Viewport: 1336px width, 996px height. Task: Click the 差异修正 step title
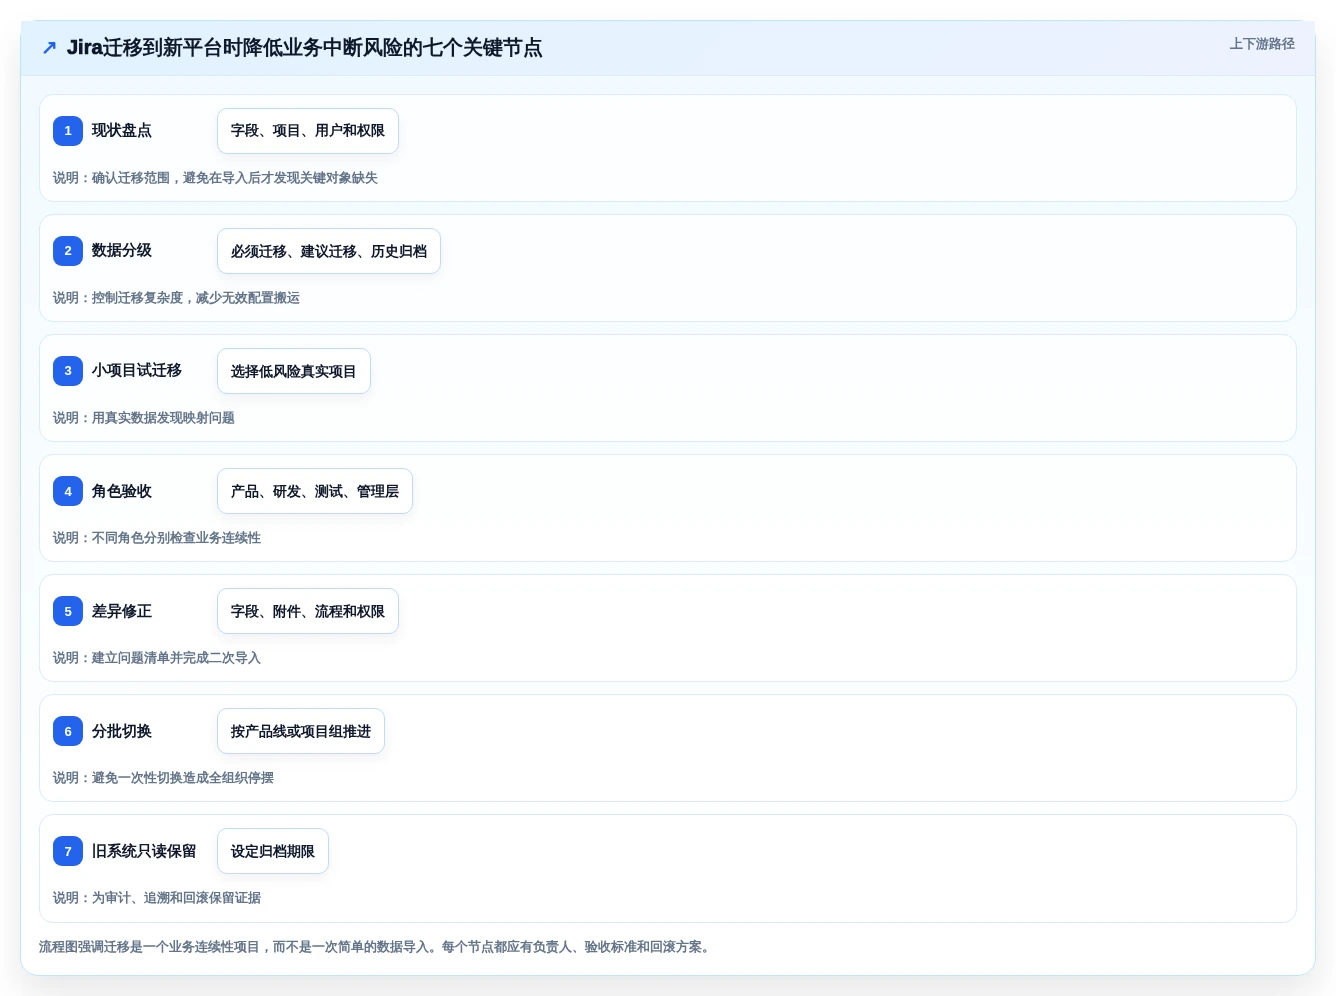122,611
